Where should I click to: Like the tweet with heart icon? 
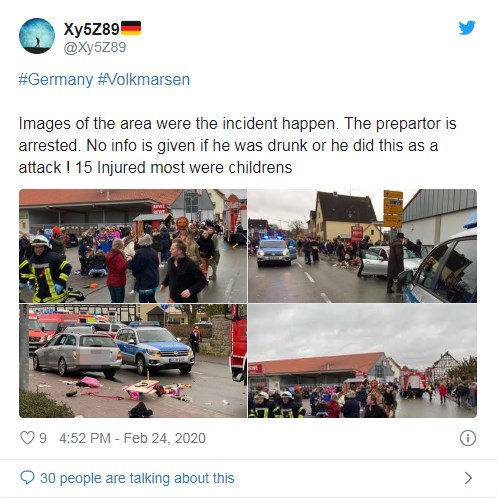tap(27, 438)
